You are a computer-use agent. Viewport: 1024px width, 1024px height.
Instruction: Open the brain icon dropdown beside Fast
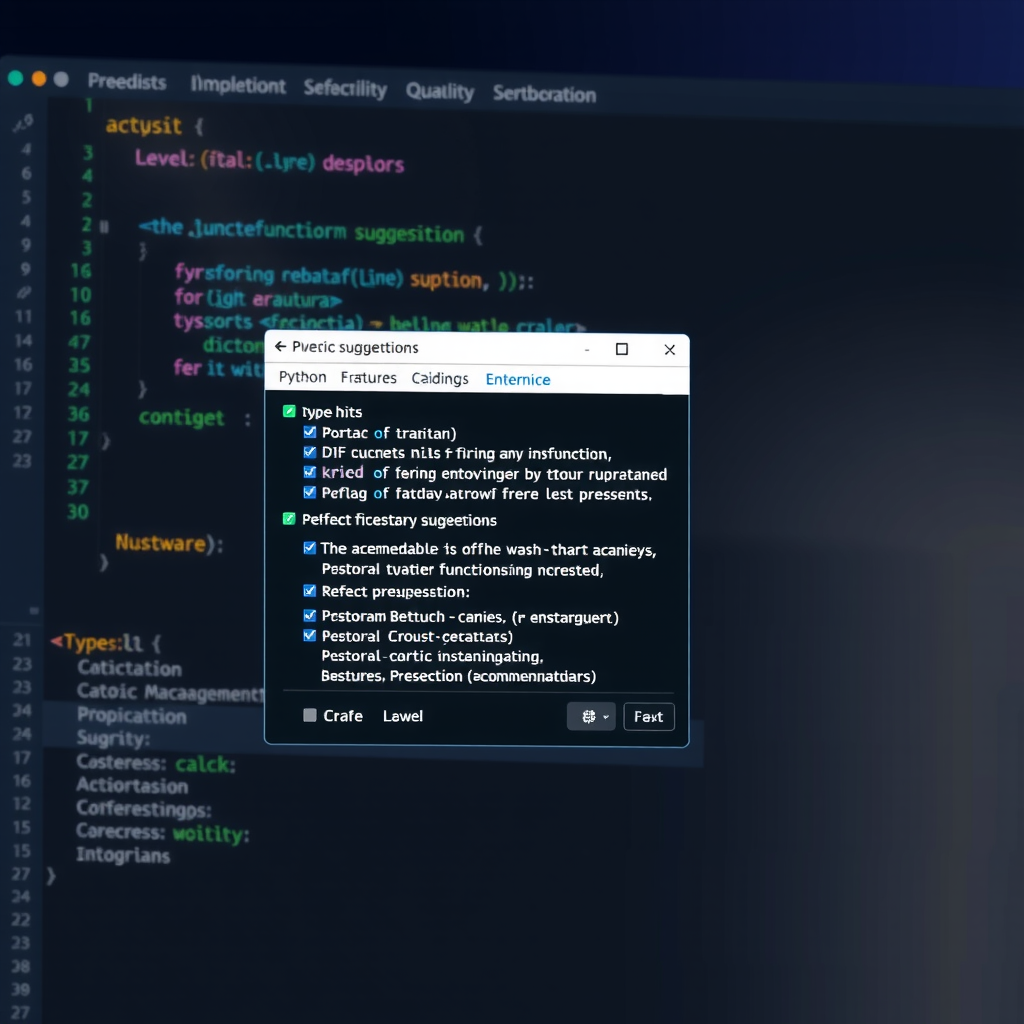(x=591, y=716)
